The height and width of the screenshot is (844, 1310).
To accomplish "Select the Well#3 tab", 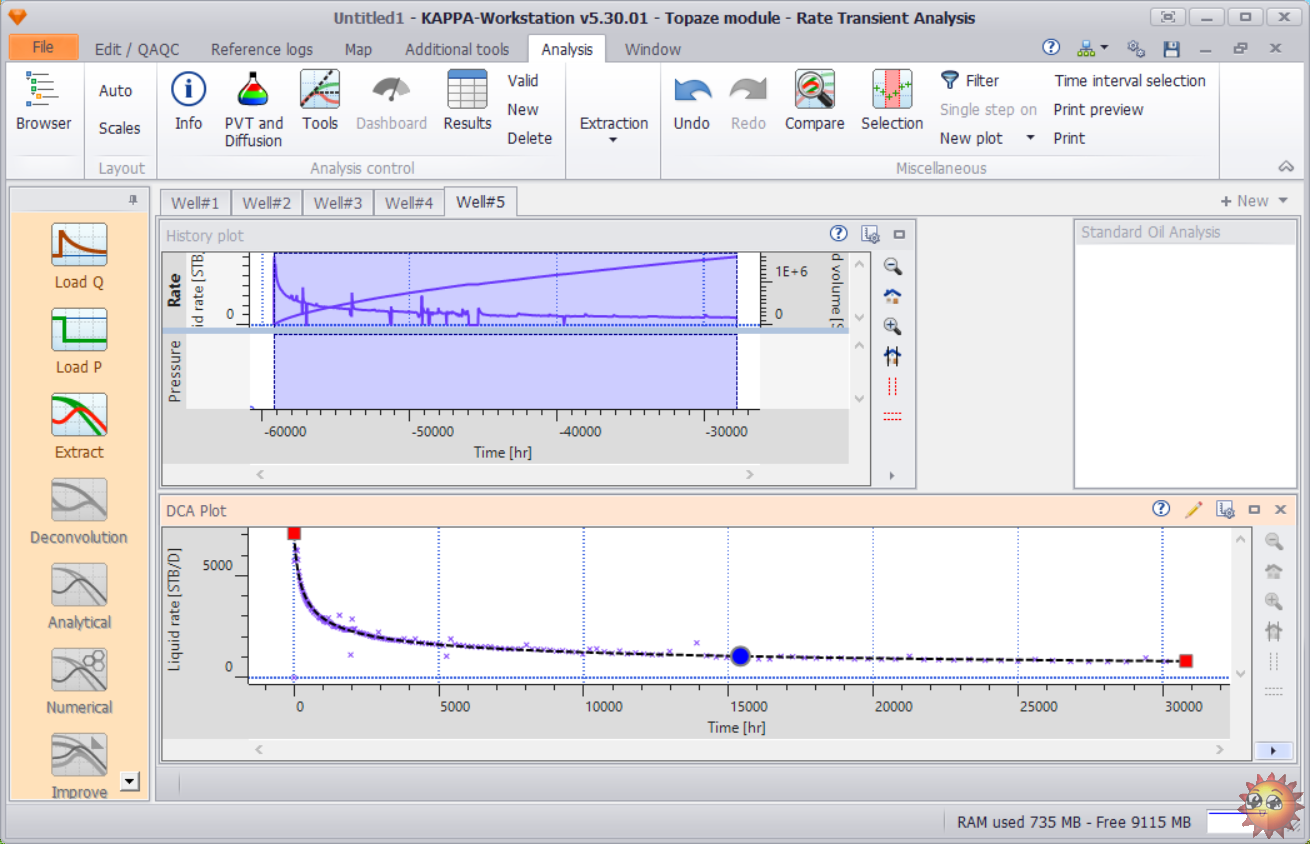I will [x=338, y=202].
